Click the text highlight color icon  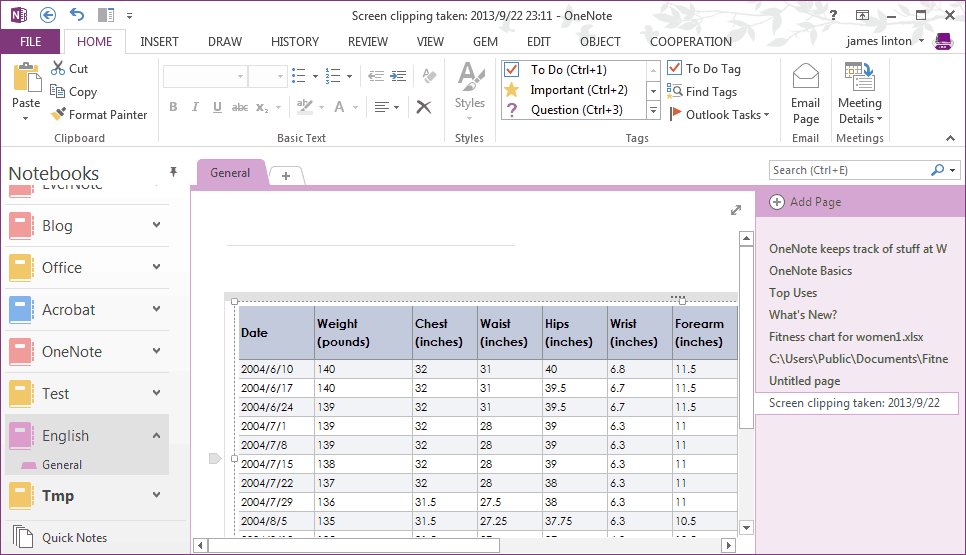304,107
